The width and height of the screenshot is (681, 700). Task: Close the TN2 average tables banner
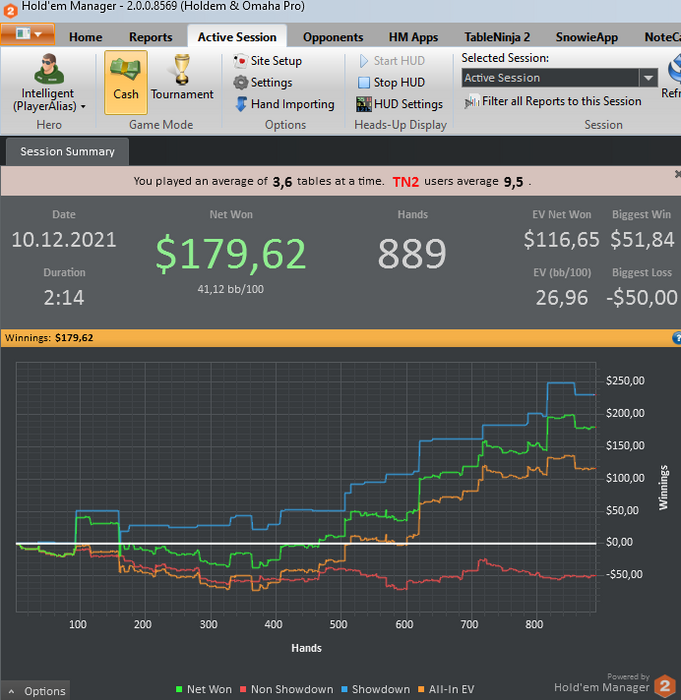coord(677,175)
